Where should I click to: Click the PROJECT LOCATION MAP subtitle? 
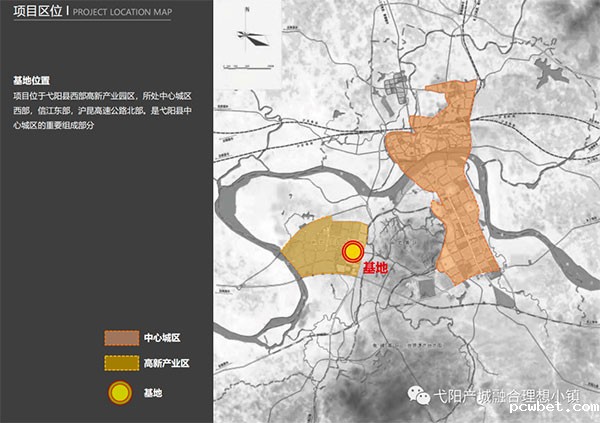(120, 12)
